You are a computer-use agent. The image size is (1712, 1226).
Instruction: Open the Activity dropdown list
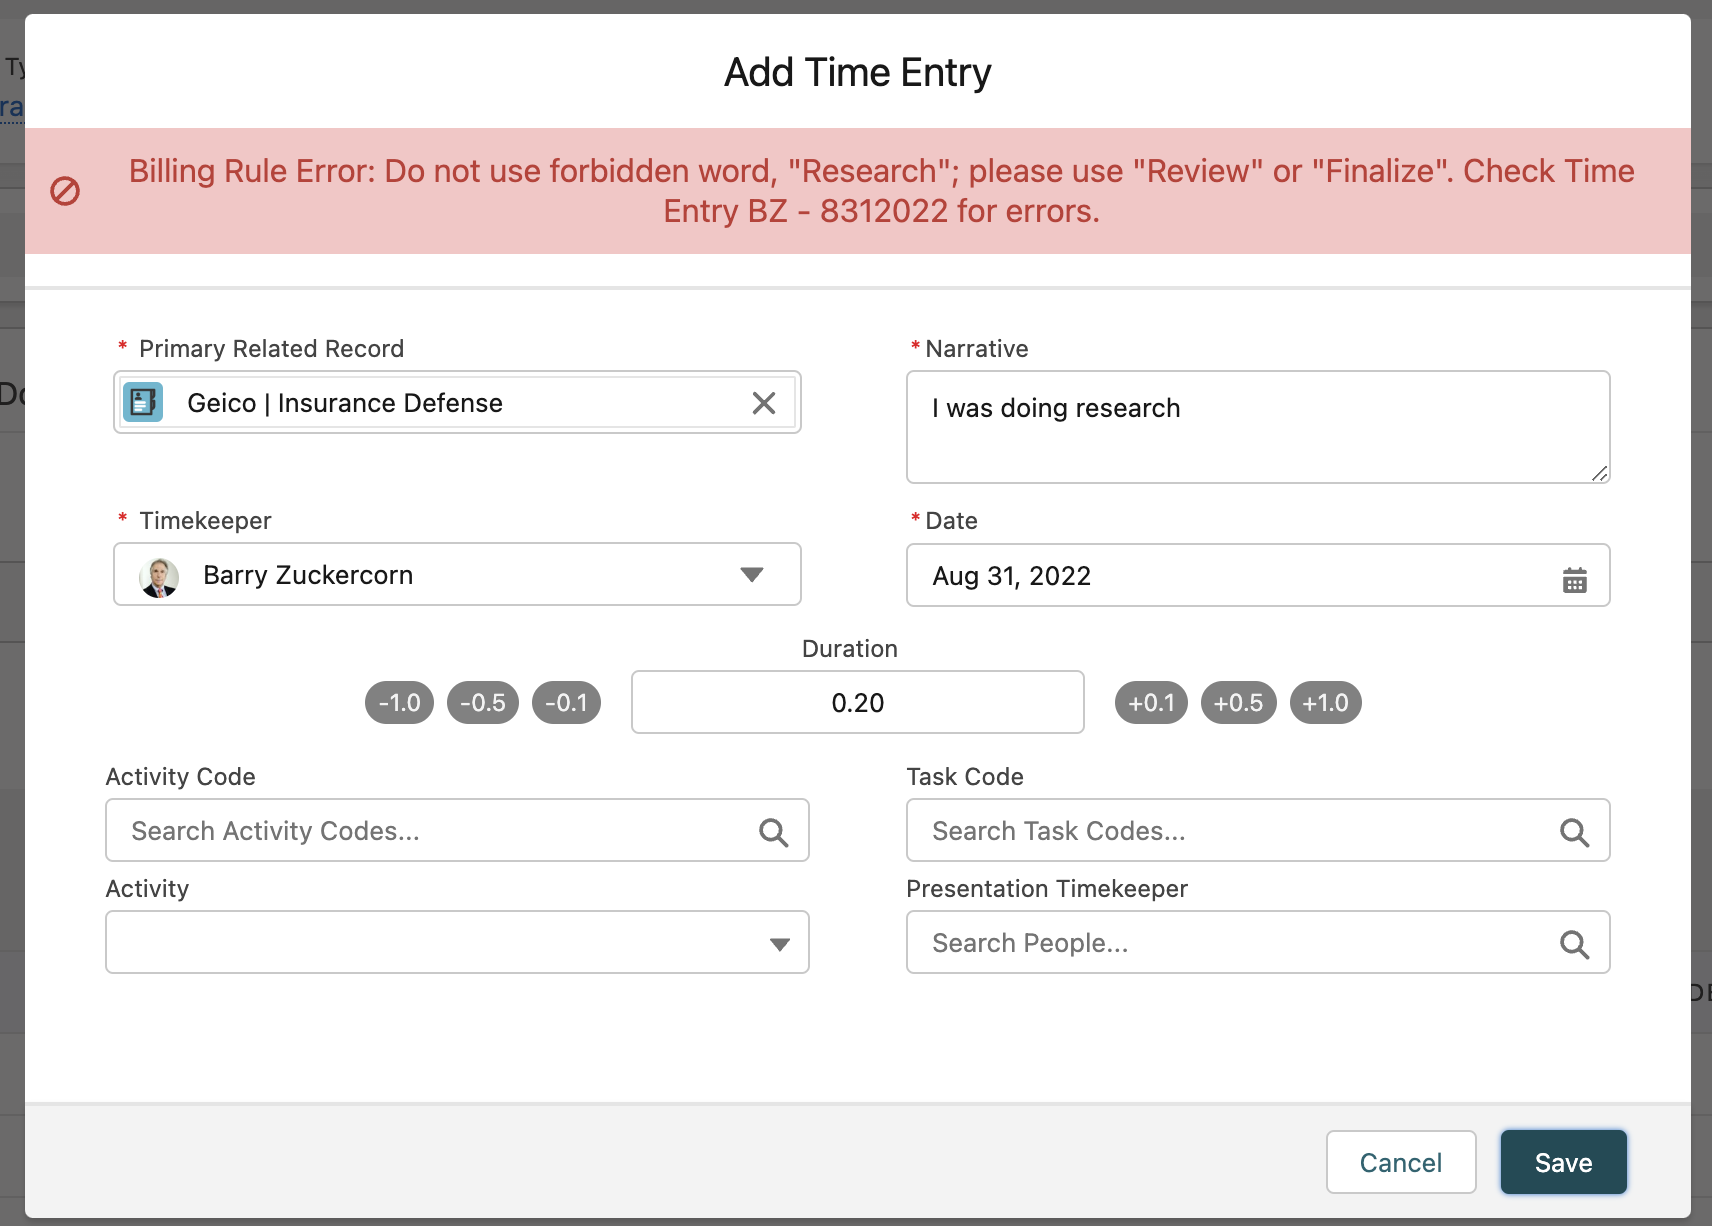point(779,944)
